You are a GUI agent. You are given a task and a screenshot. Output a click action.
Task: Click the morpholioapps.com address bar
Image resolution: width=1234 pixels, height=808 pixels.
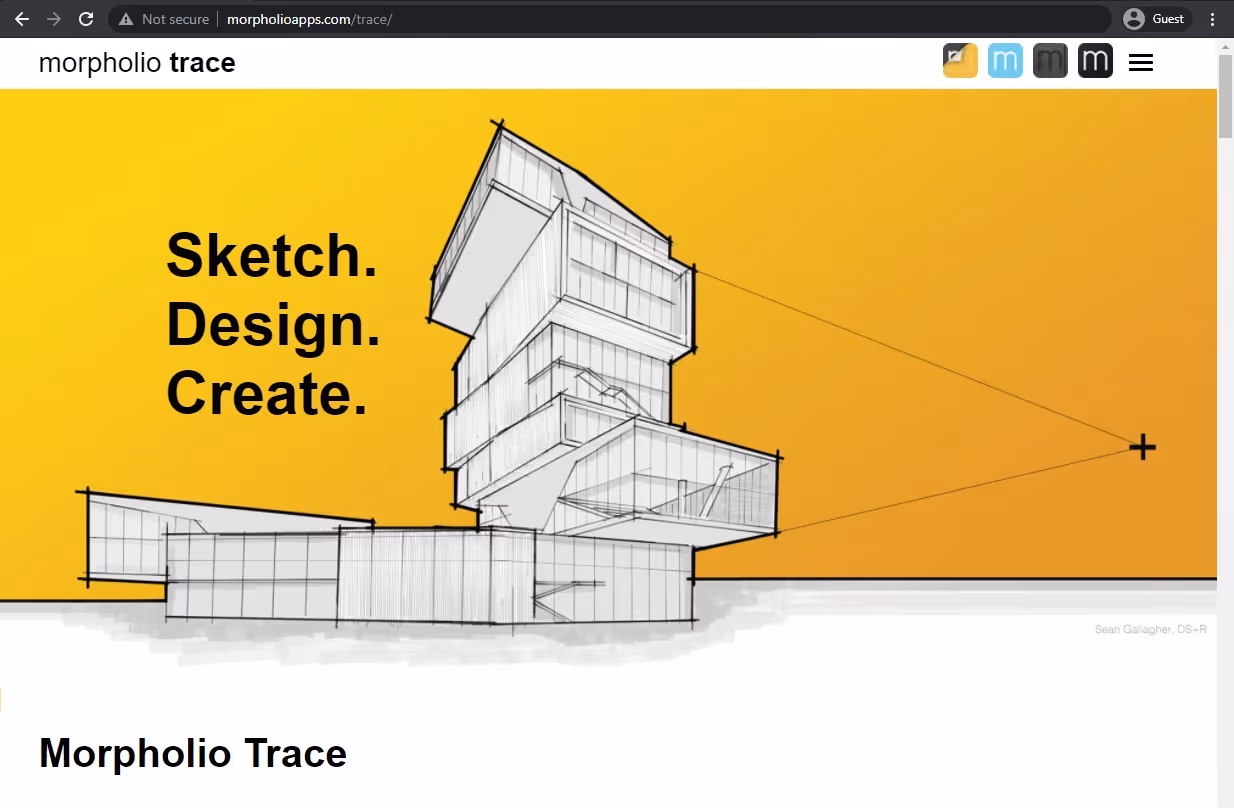[610, 19]
